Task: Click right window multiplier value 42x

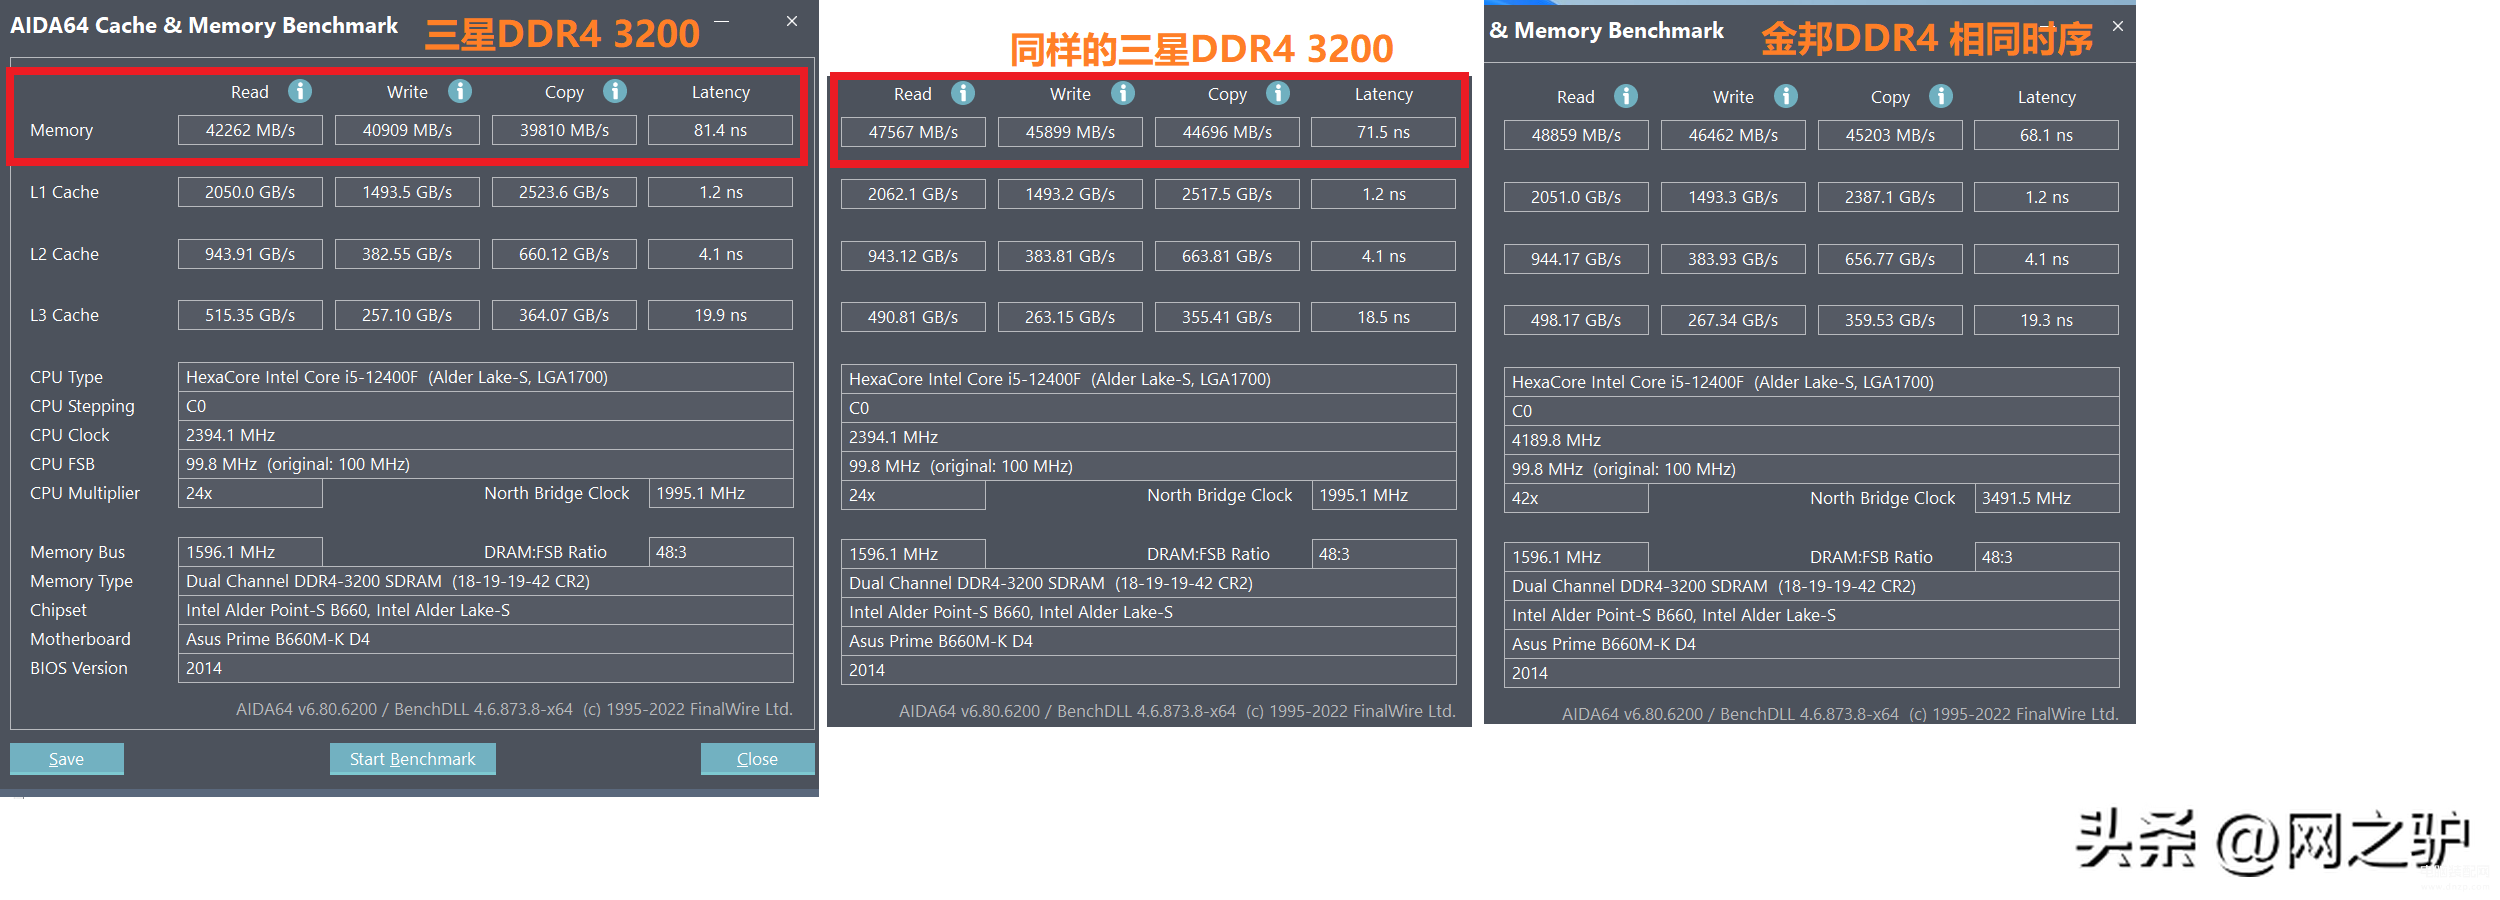Action: [1576, 498]
